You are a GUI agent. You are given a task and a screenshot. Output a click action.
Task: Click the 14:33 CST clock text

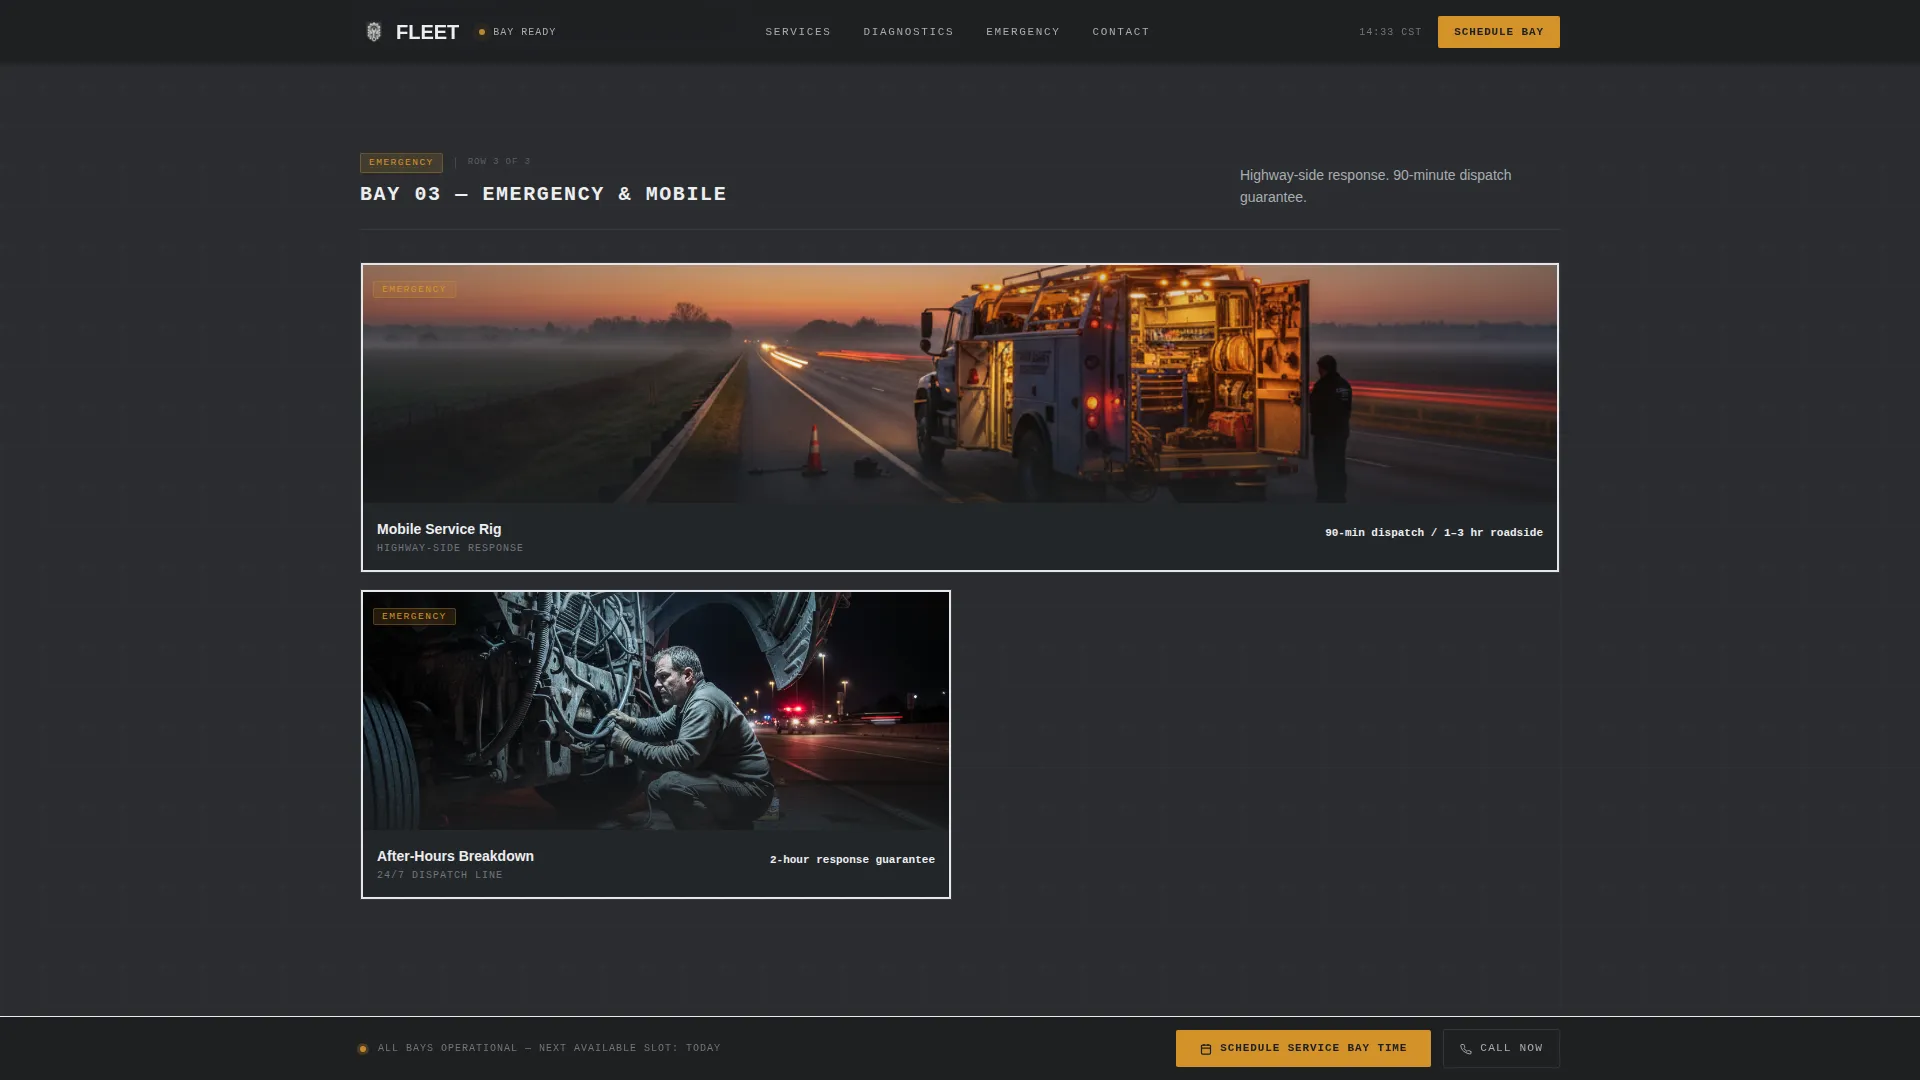click(x=1390, y=32)
